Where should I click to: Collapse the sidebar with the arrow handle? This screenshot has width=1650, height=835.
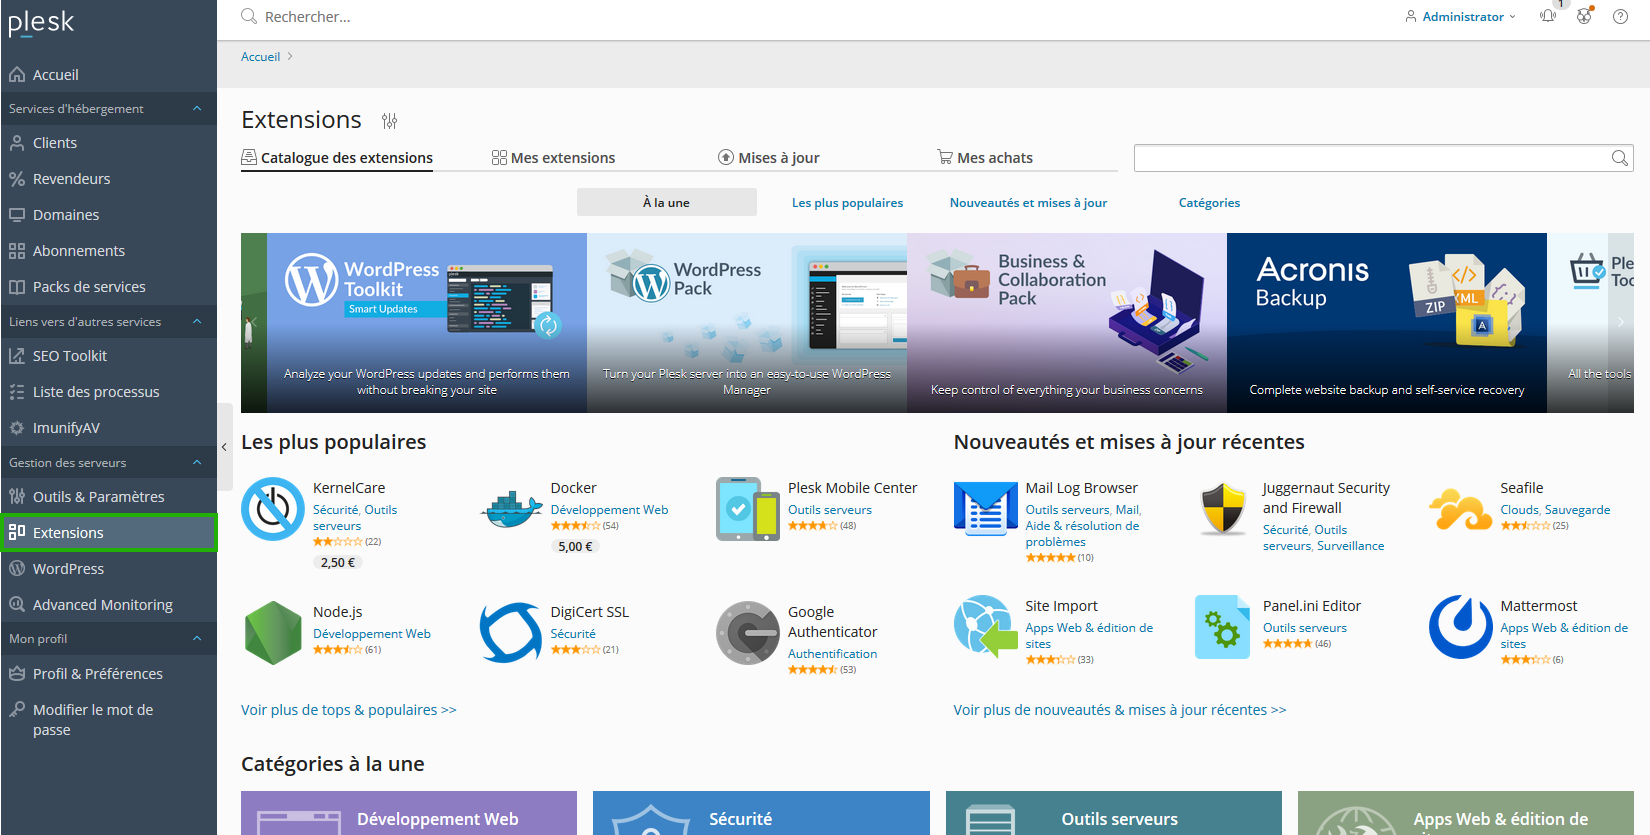tap(224, 447)
